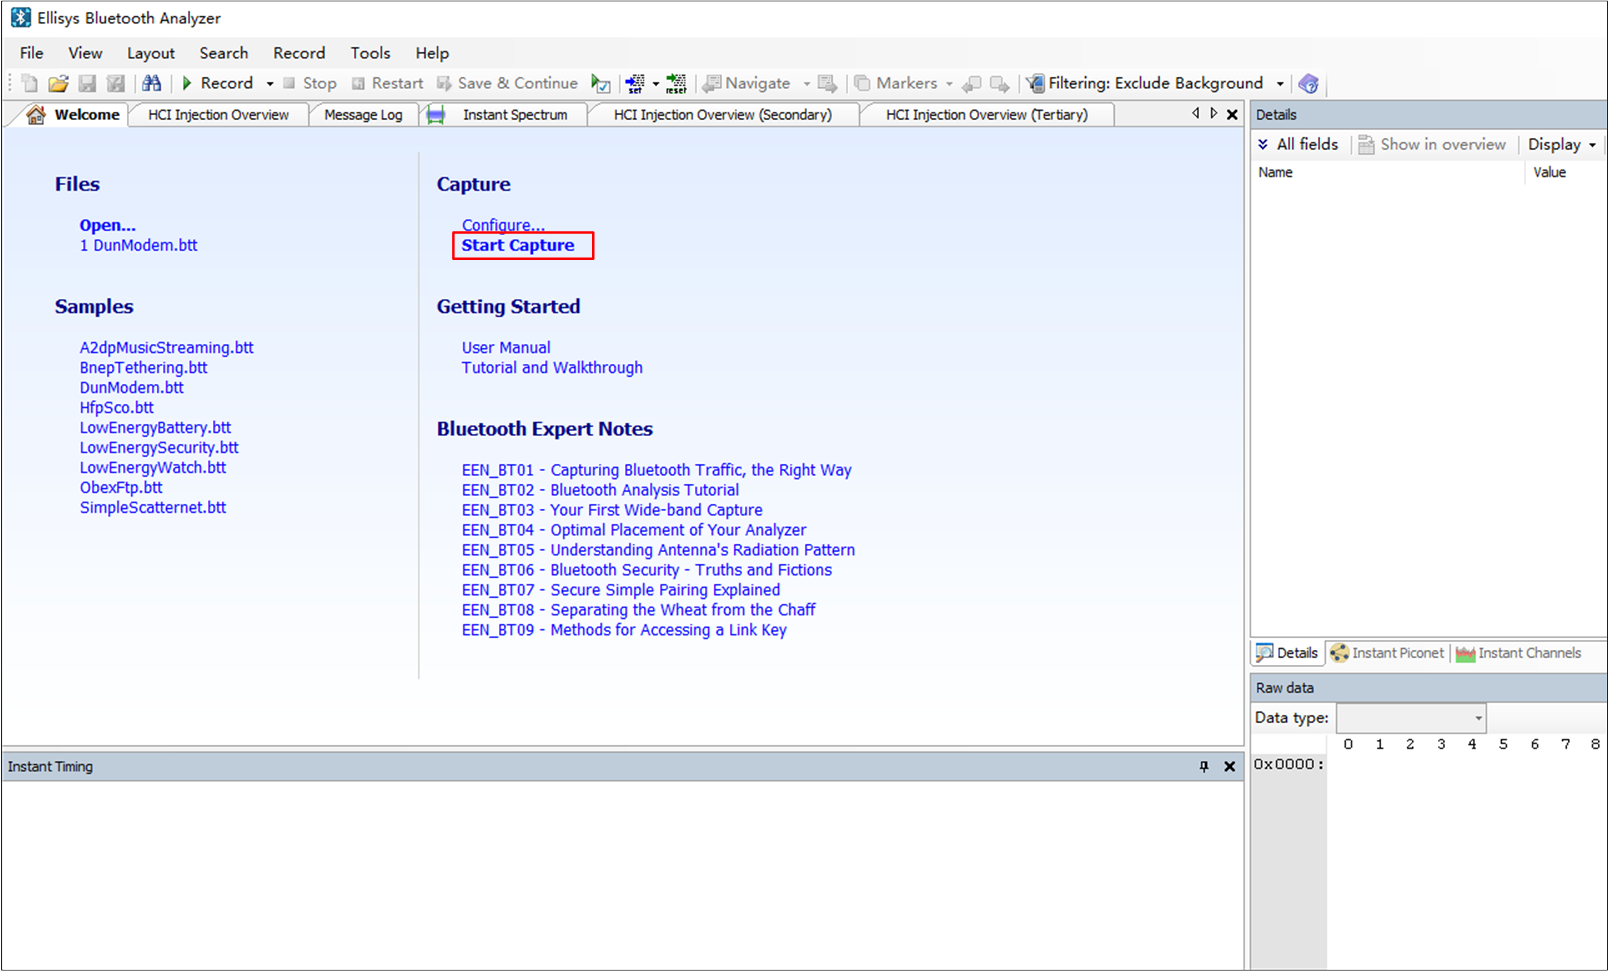Switch to the Welcome tab
Viewport: 1609px width, 971px height.
tap(74, 115)
